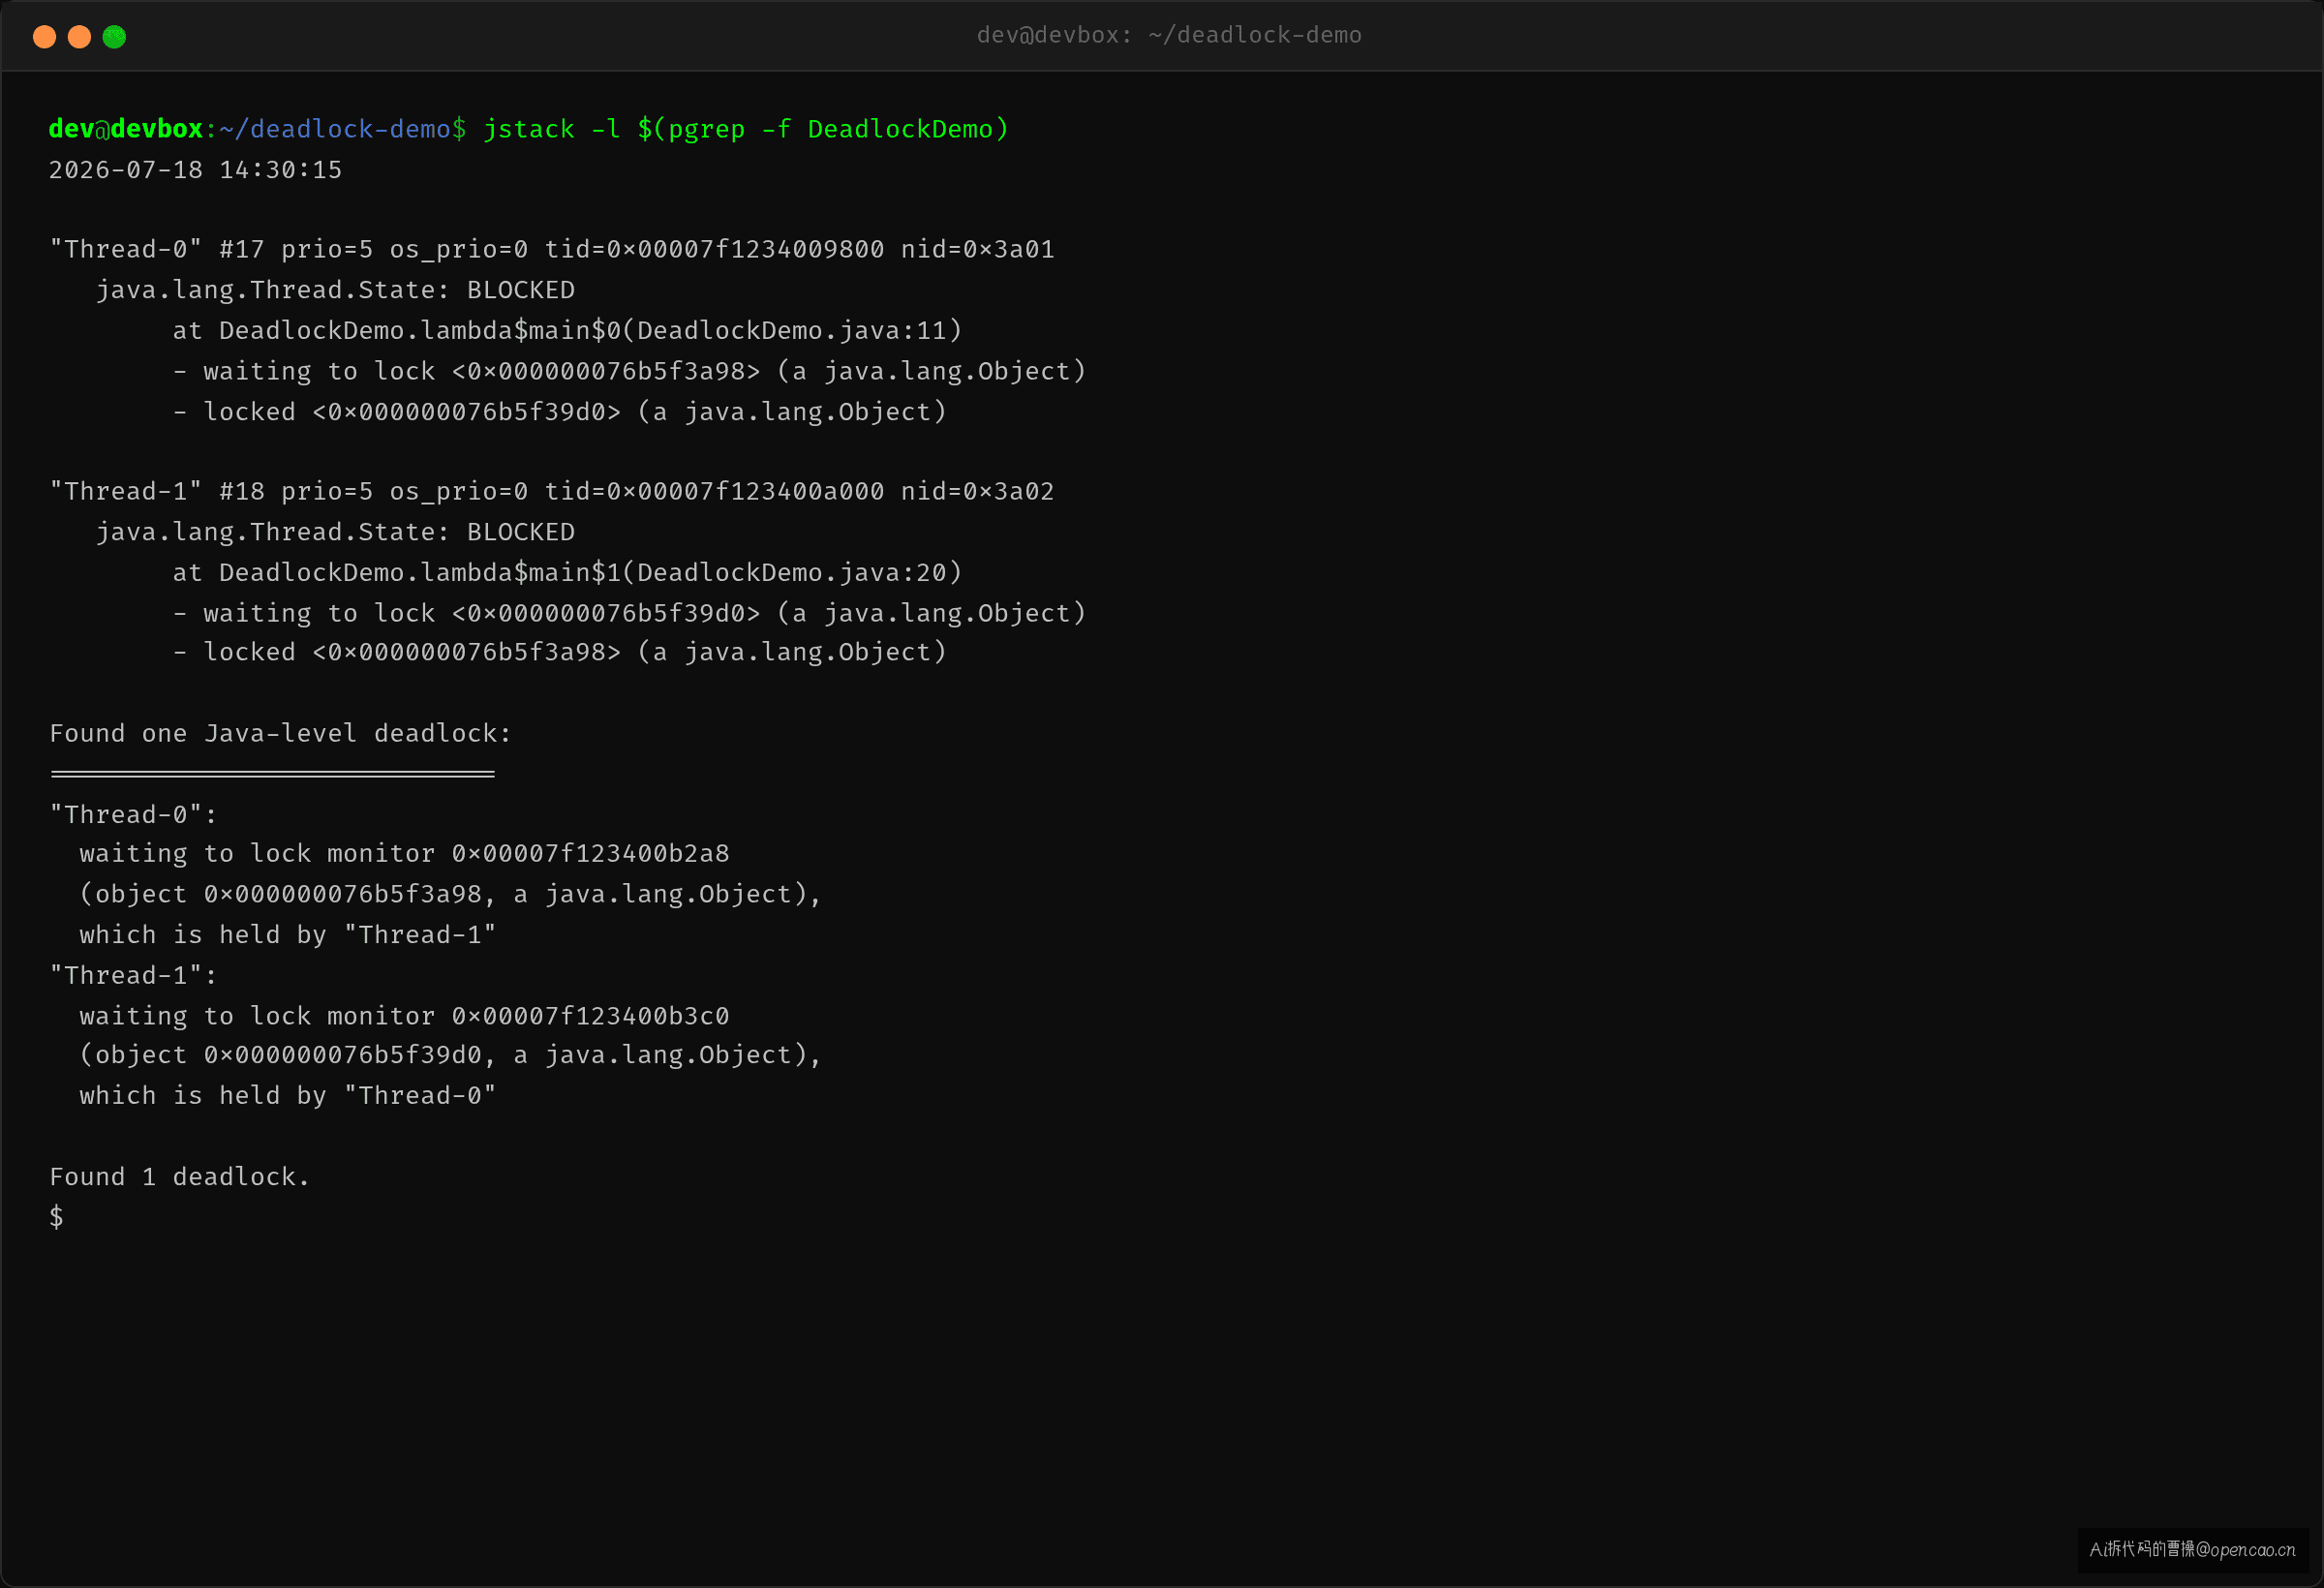Viewport: 2324px width, 1588px height.
Task: Click 'which is held by "Thread-1"' line
Action: pyautogui.click(x=288, y=935)
